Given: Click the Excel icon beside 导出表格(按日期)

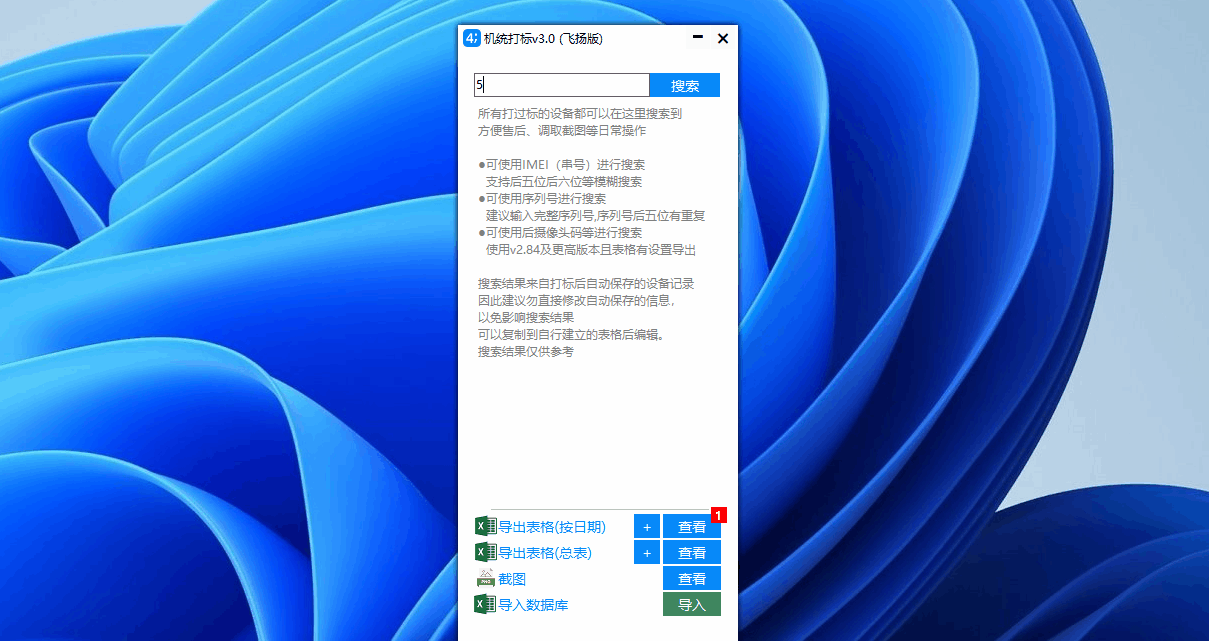Looking at the screenshot, I should point(485,526).
